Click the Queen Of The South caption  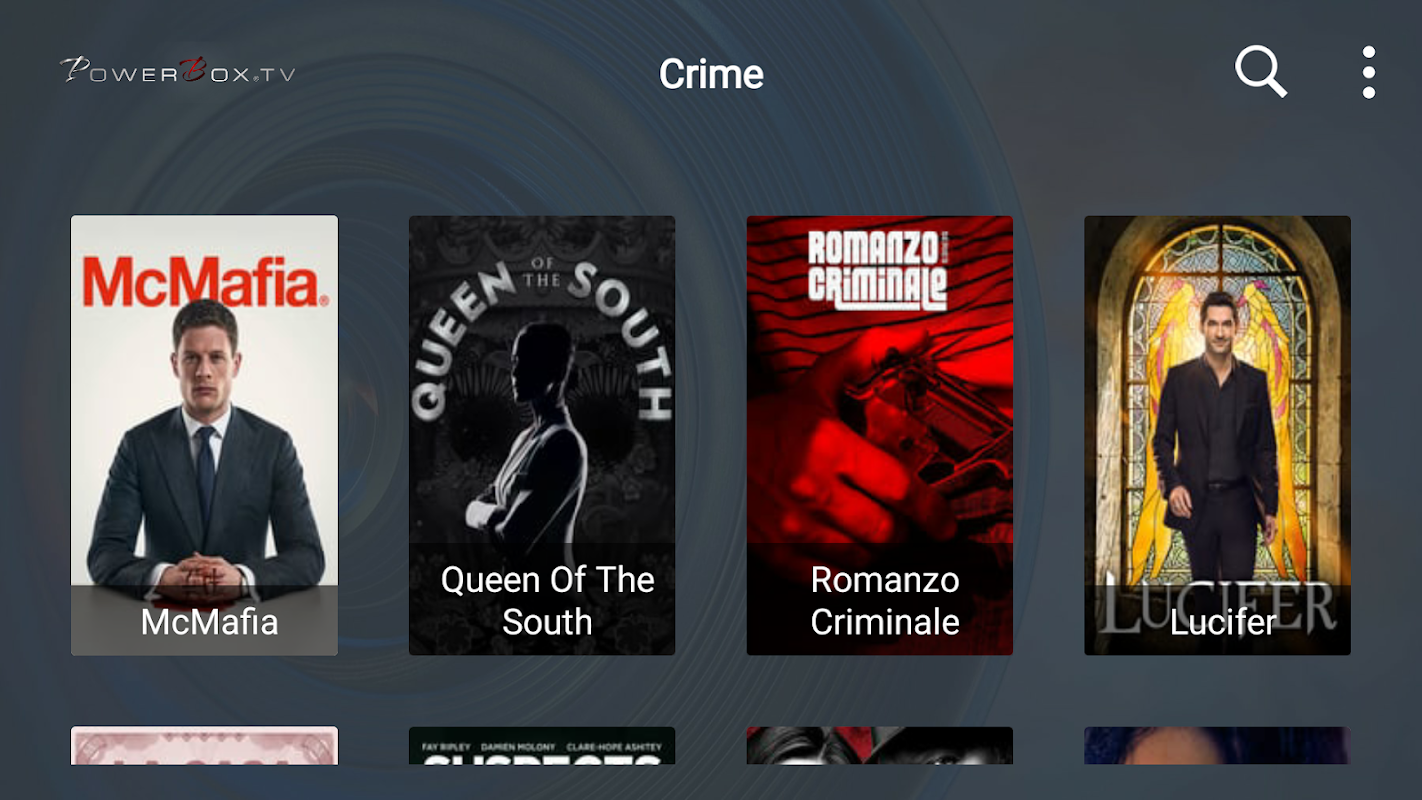pyautogui.click(x=547, y=601)
